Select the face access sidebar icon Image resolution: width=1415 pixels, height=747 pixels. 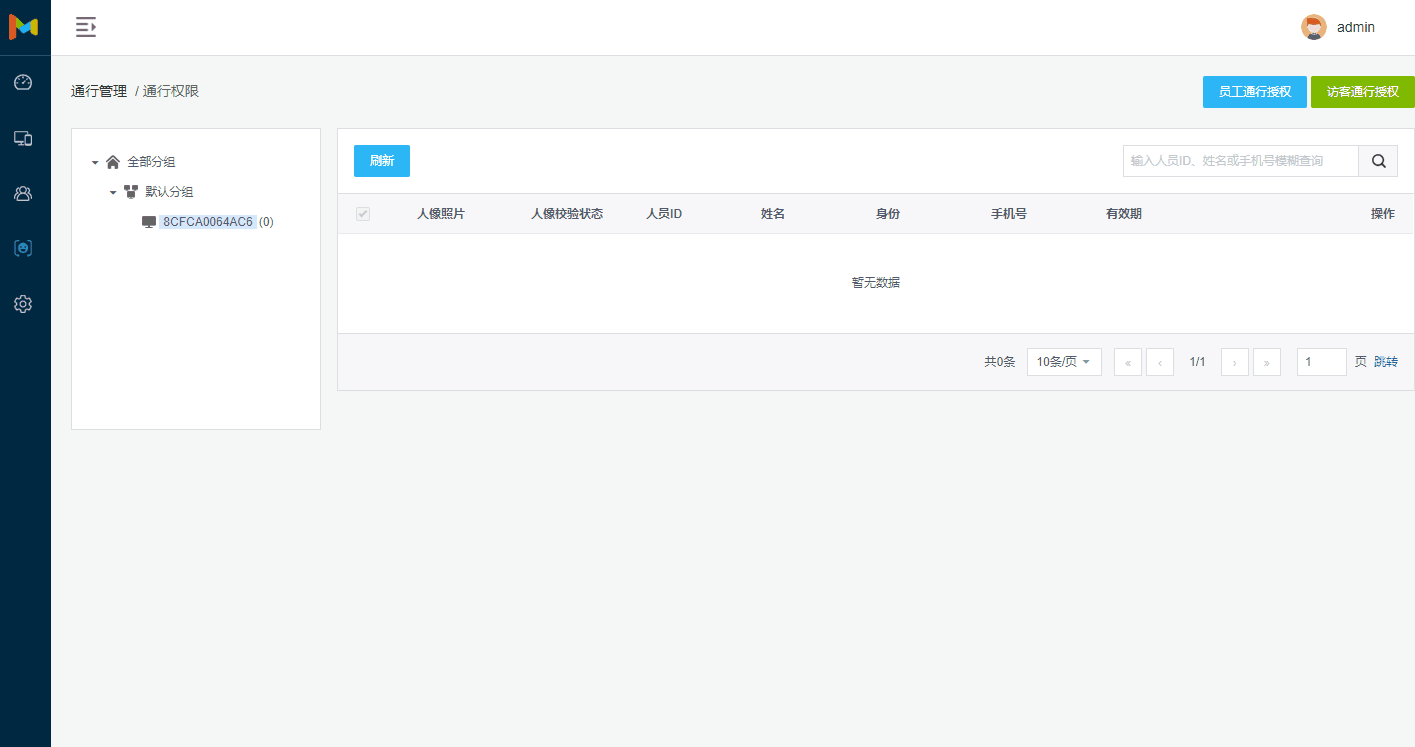coord(23,248)
